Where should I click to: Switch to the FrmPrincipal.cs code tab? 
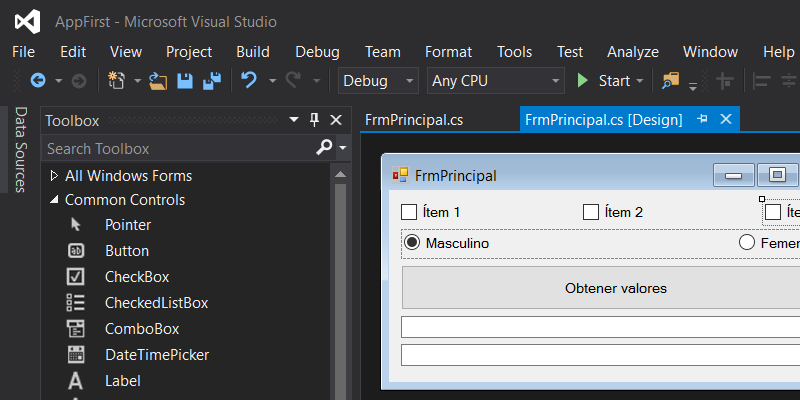pyautogui.click(x=414, y=120)
